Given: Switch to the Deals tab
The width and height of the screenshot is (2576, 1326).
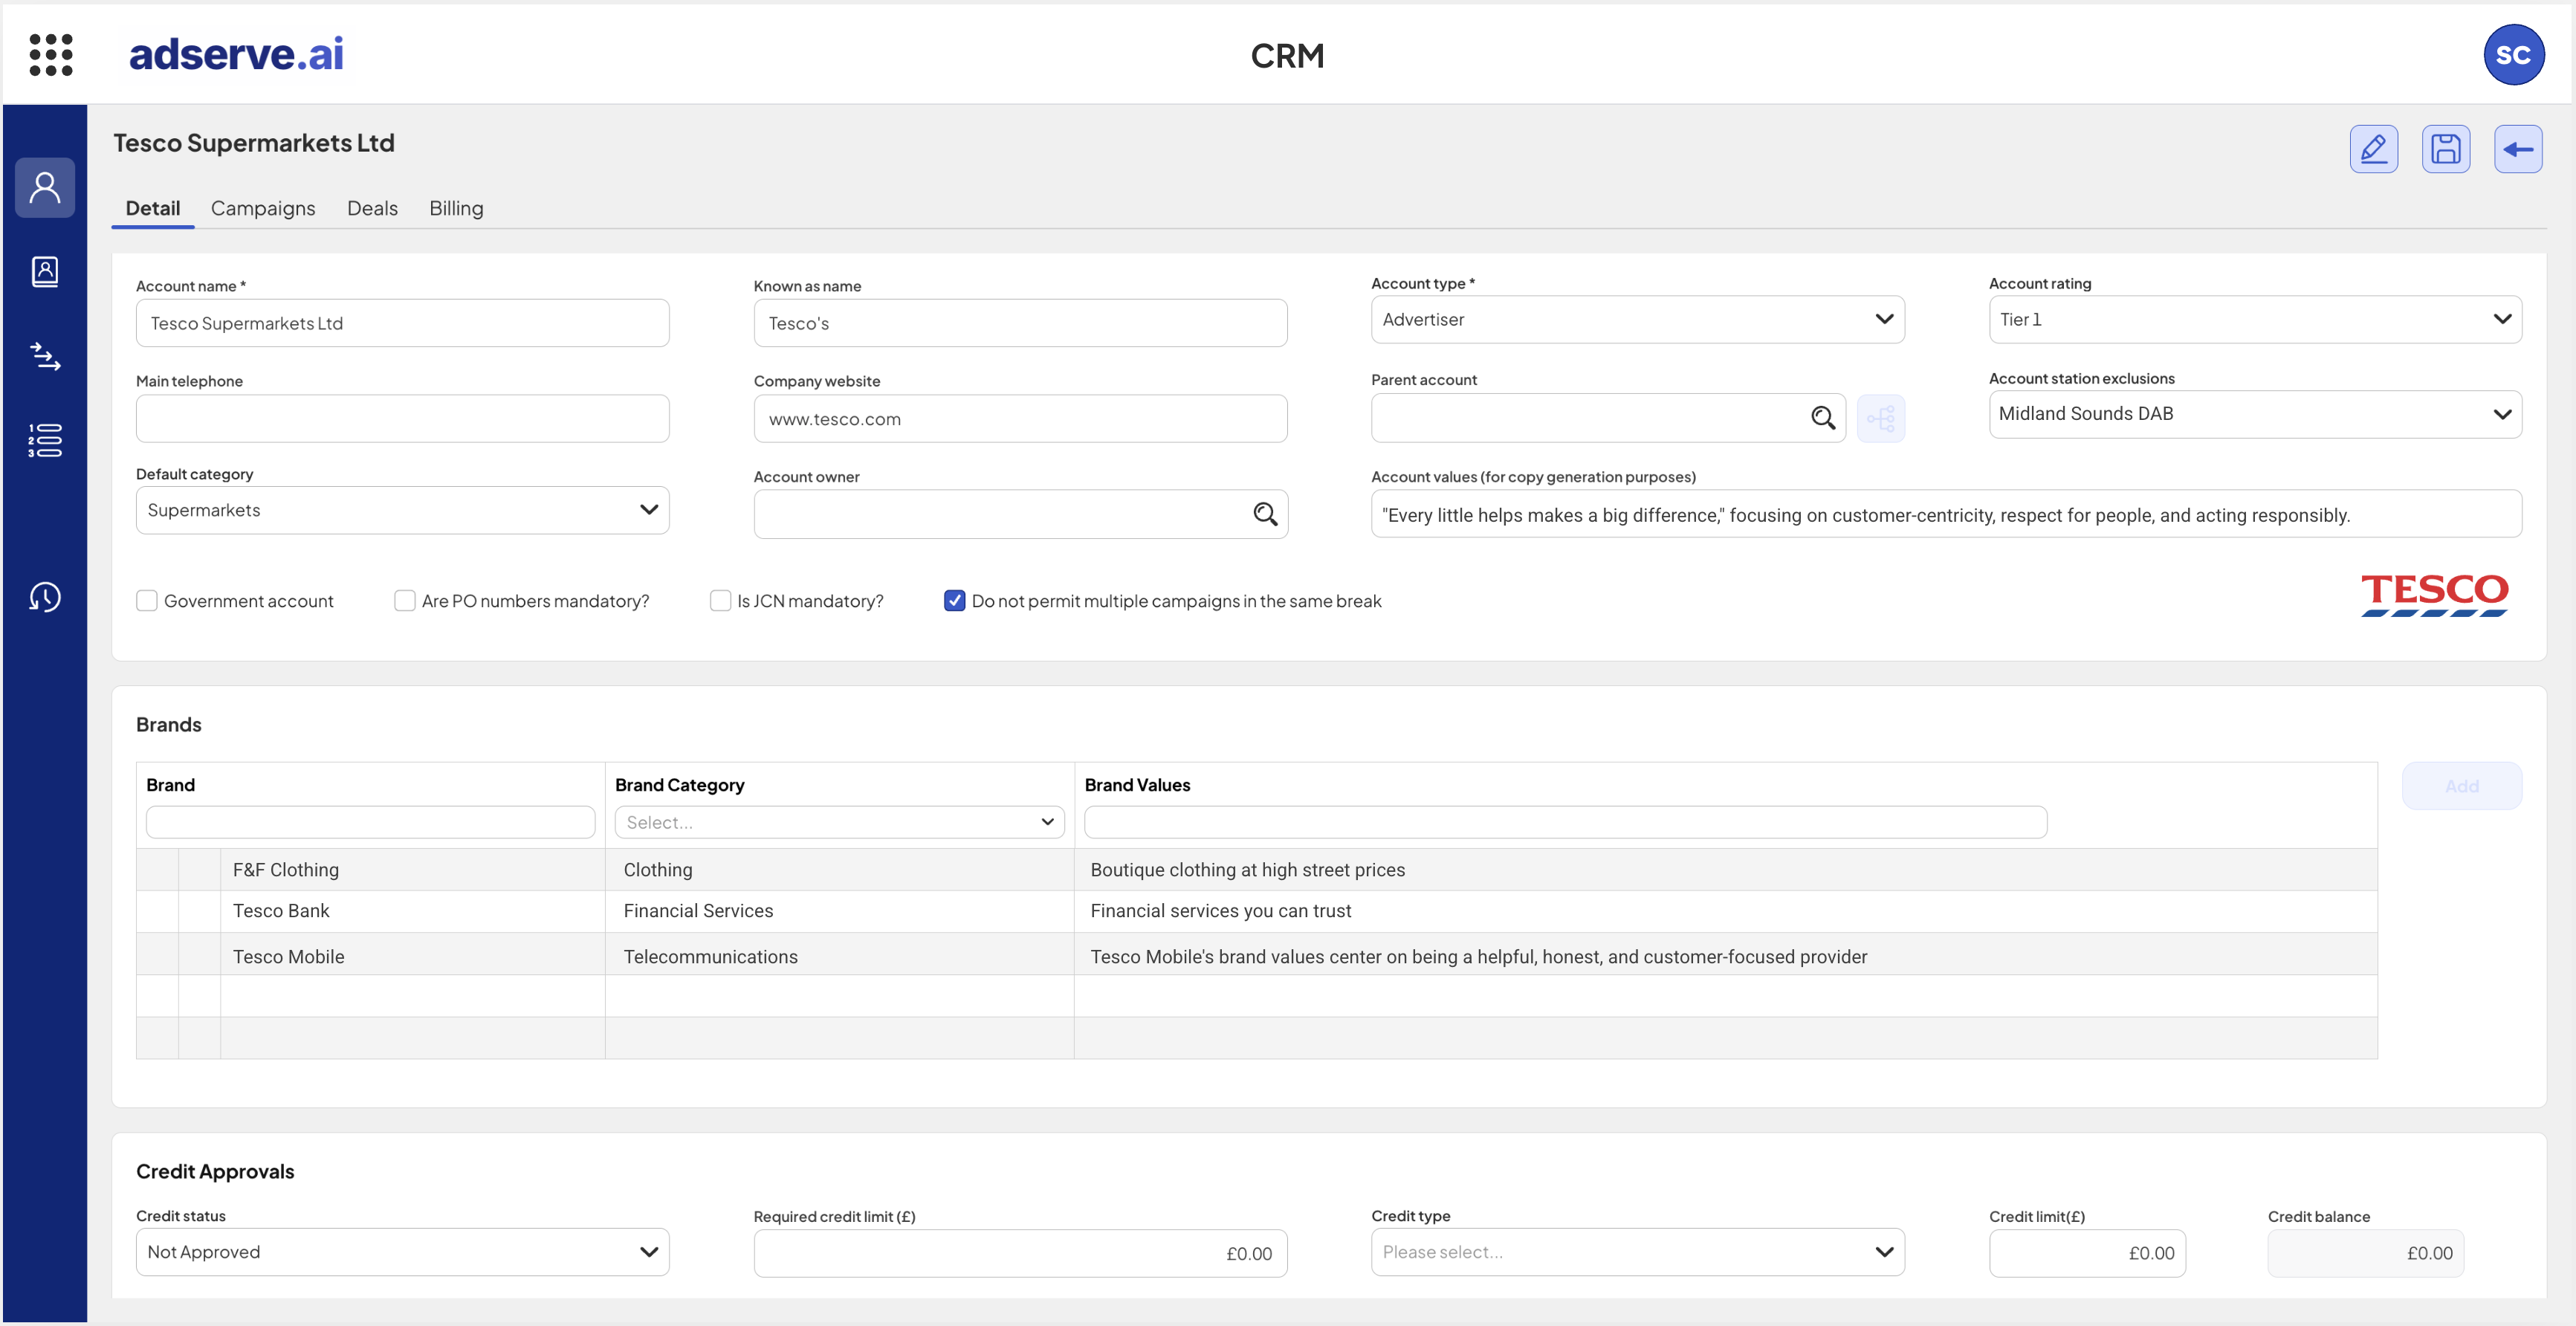Looking at the screenshot, I should coord(372,208).
